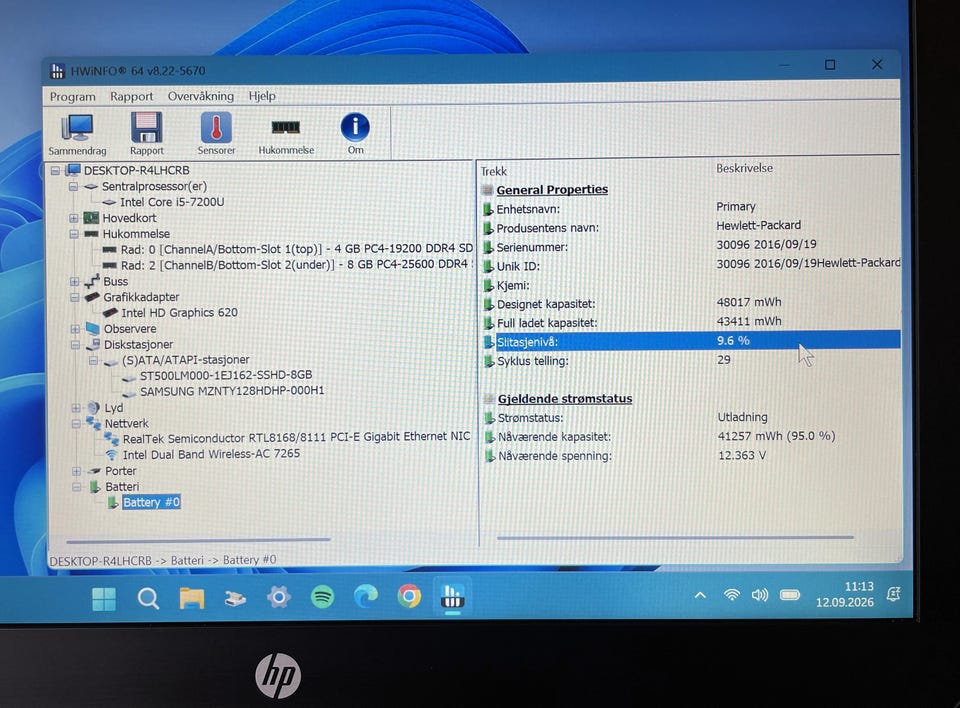Click the Batteri battery icon in tree
The width and height of the screenshot is (960, 708).
94,487
